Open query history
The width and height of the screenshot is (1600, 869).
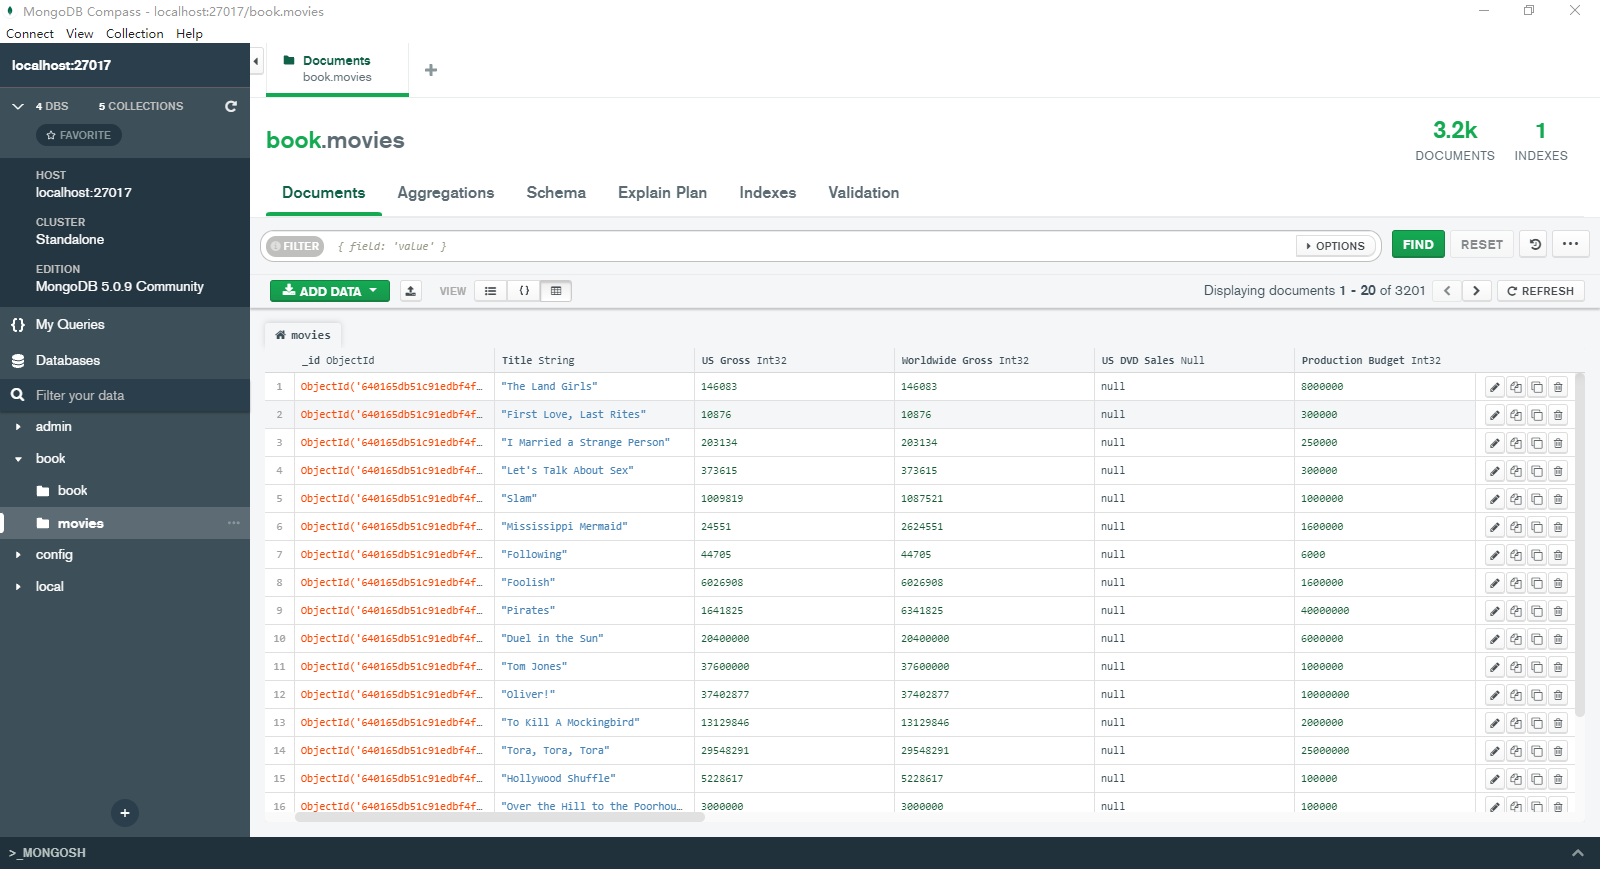click(1535, 244)
